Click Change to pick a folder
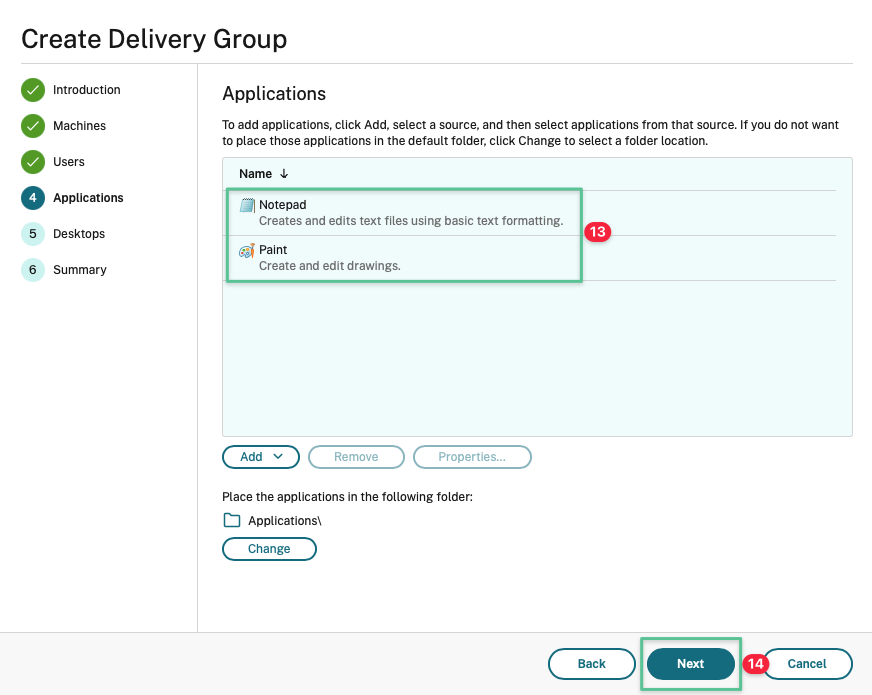Screen dimensions: 872x695 tap(269, 549)
